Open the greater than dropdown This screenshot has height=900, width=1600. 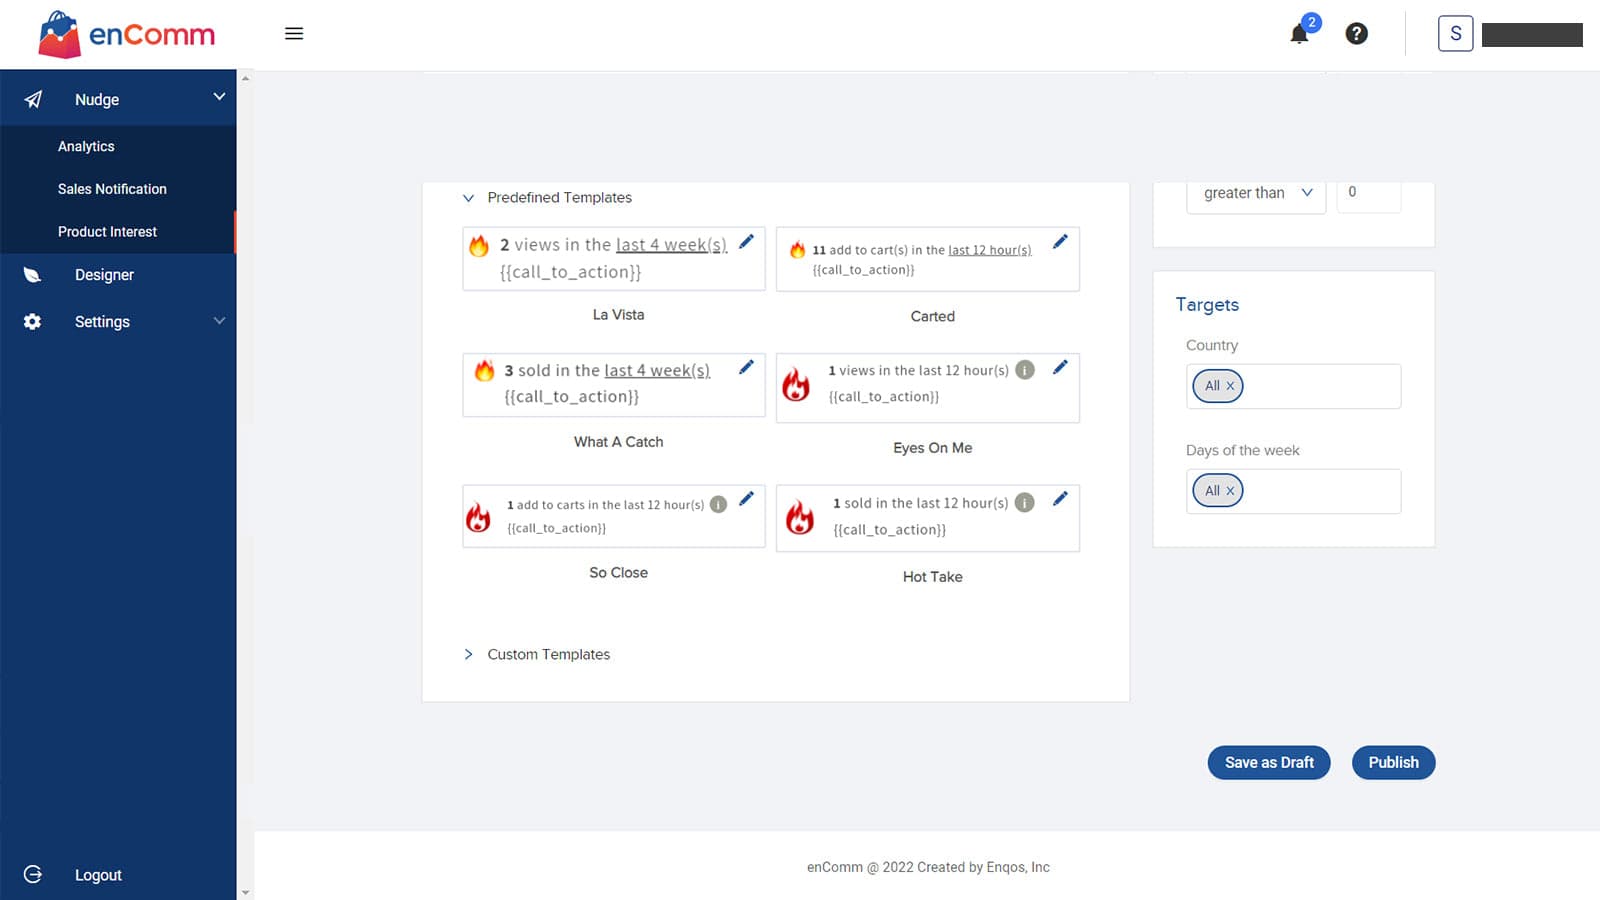[x=1255, y=192]
